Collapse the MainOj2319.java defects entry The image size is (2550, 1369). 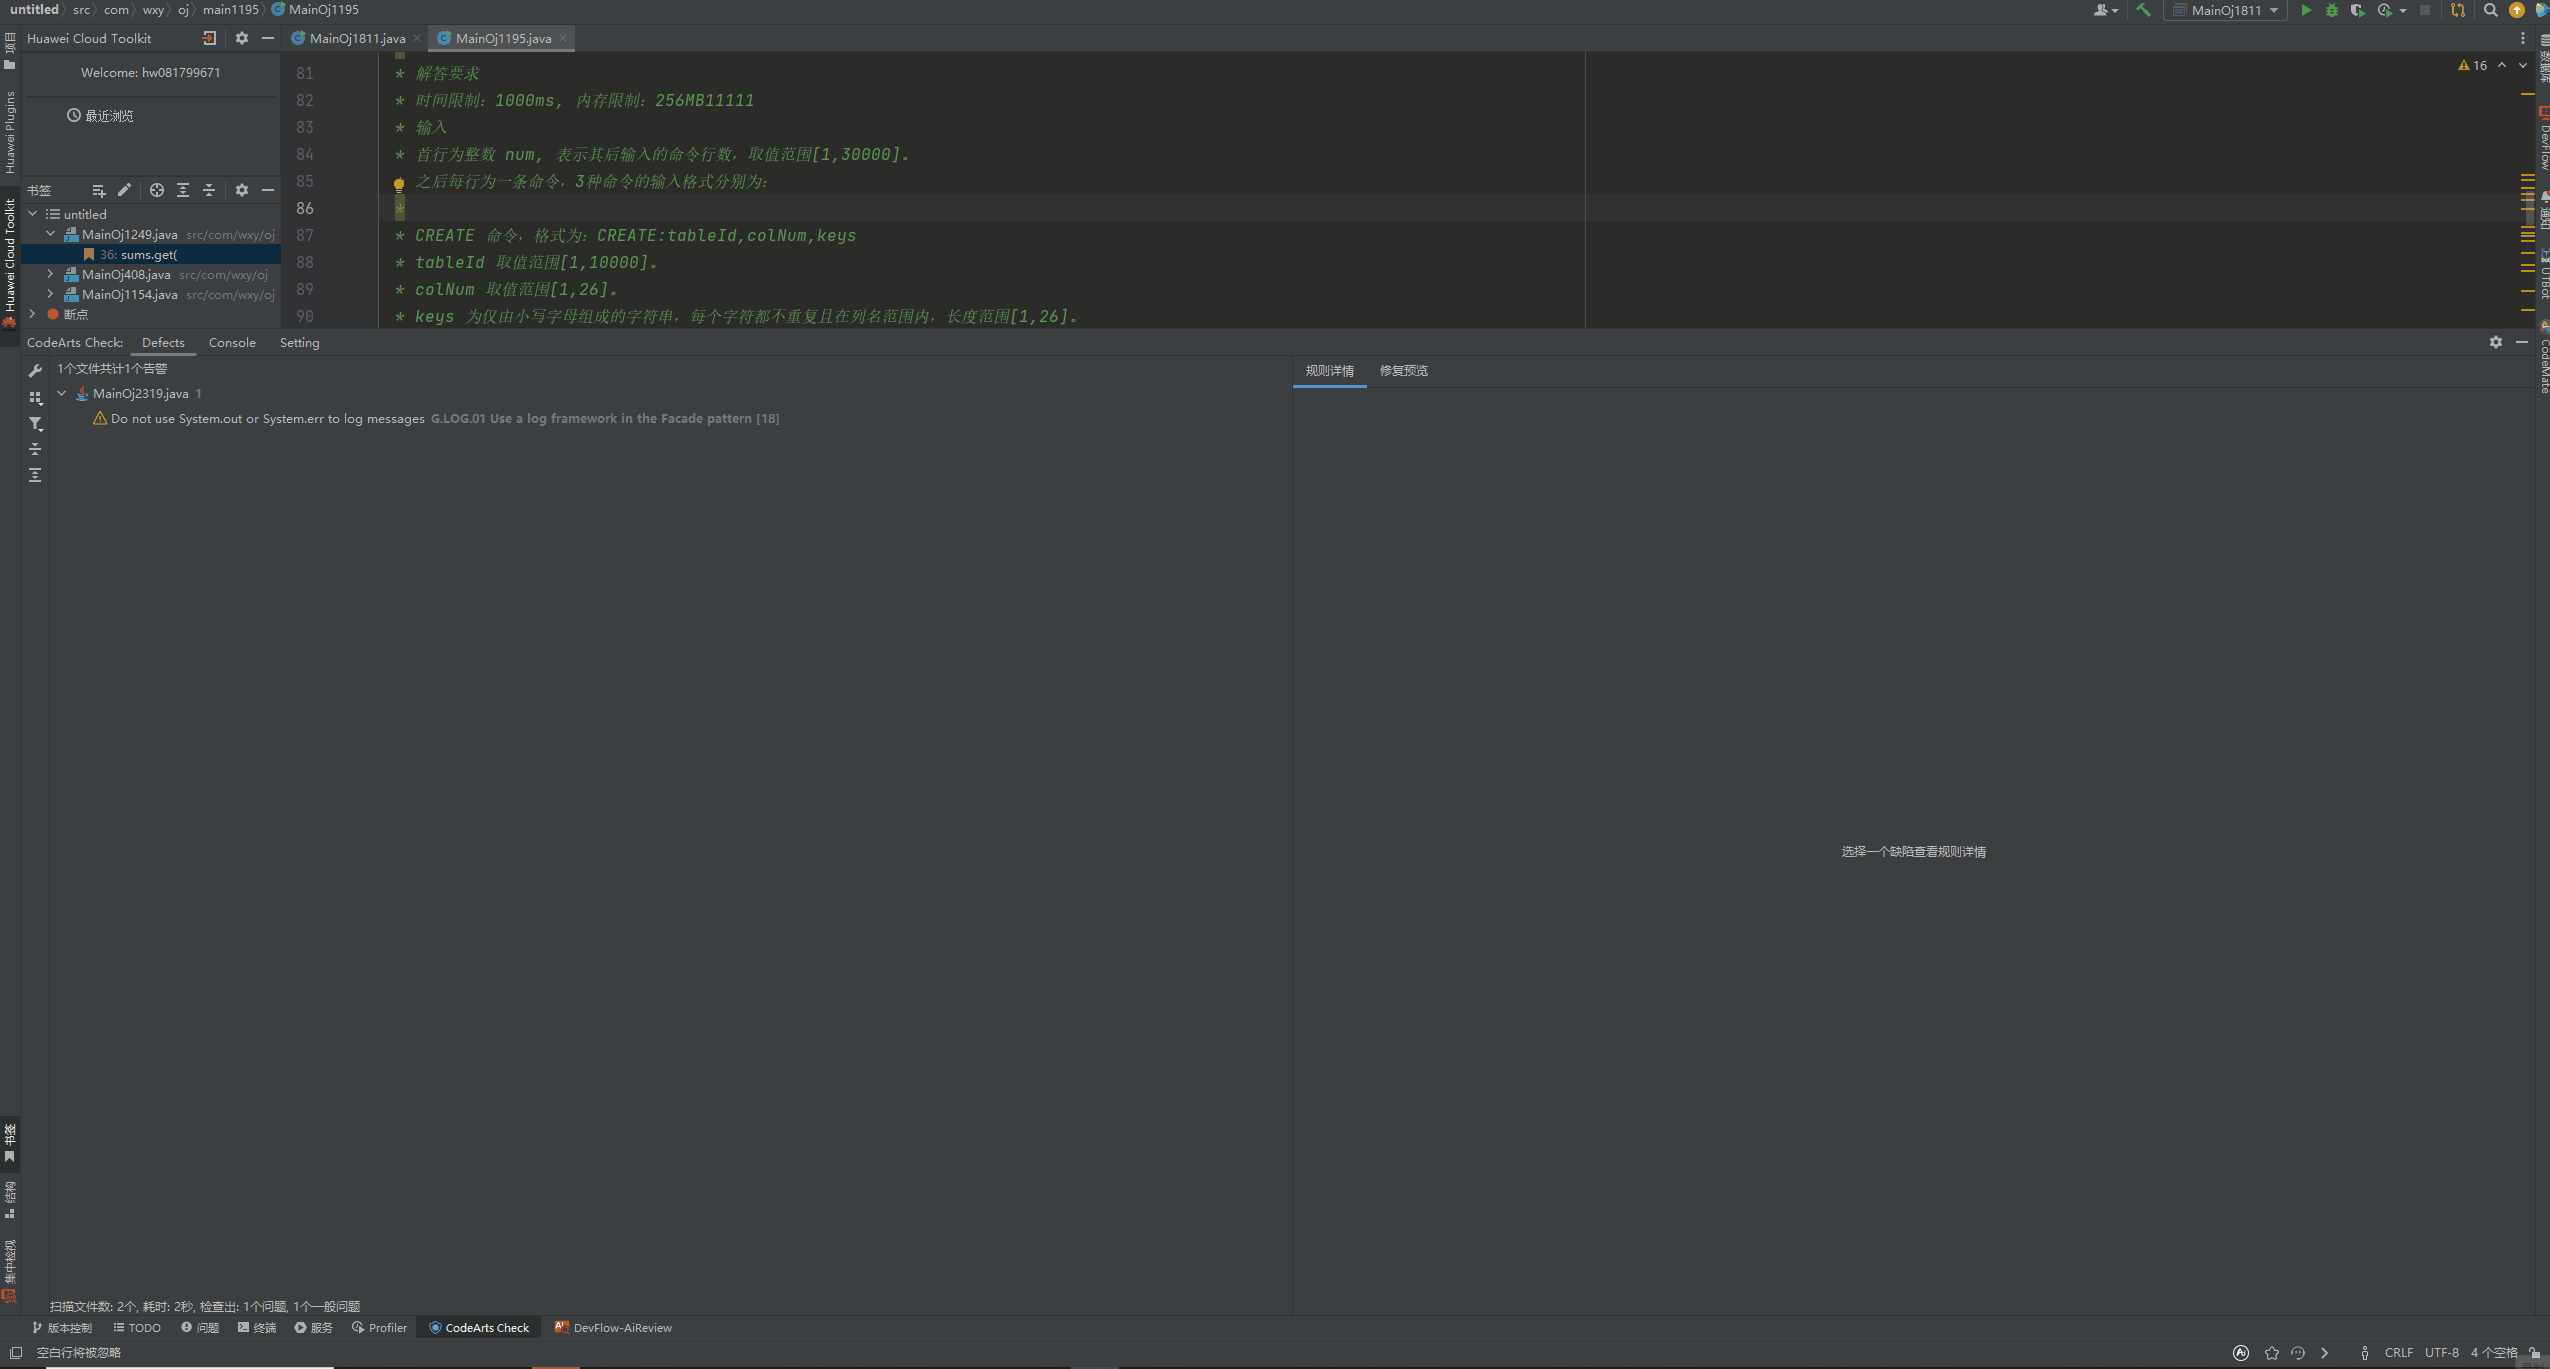pos(62,393)
